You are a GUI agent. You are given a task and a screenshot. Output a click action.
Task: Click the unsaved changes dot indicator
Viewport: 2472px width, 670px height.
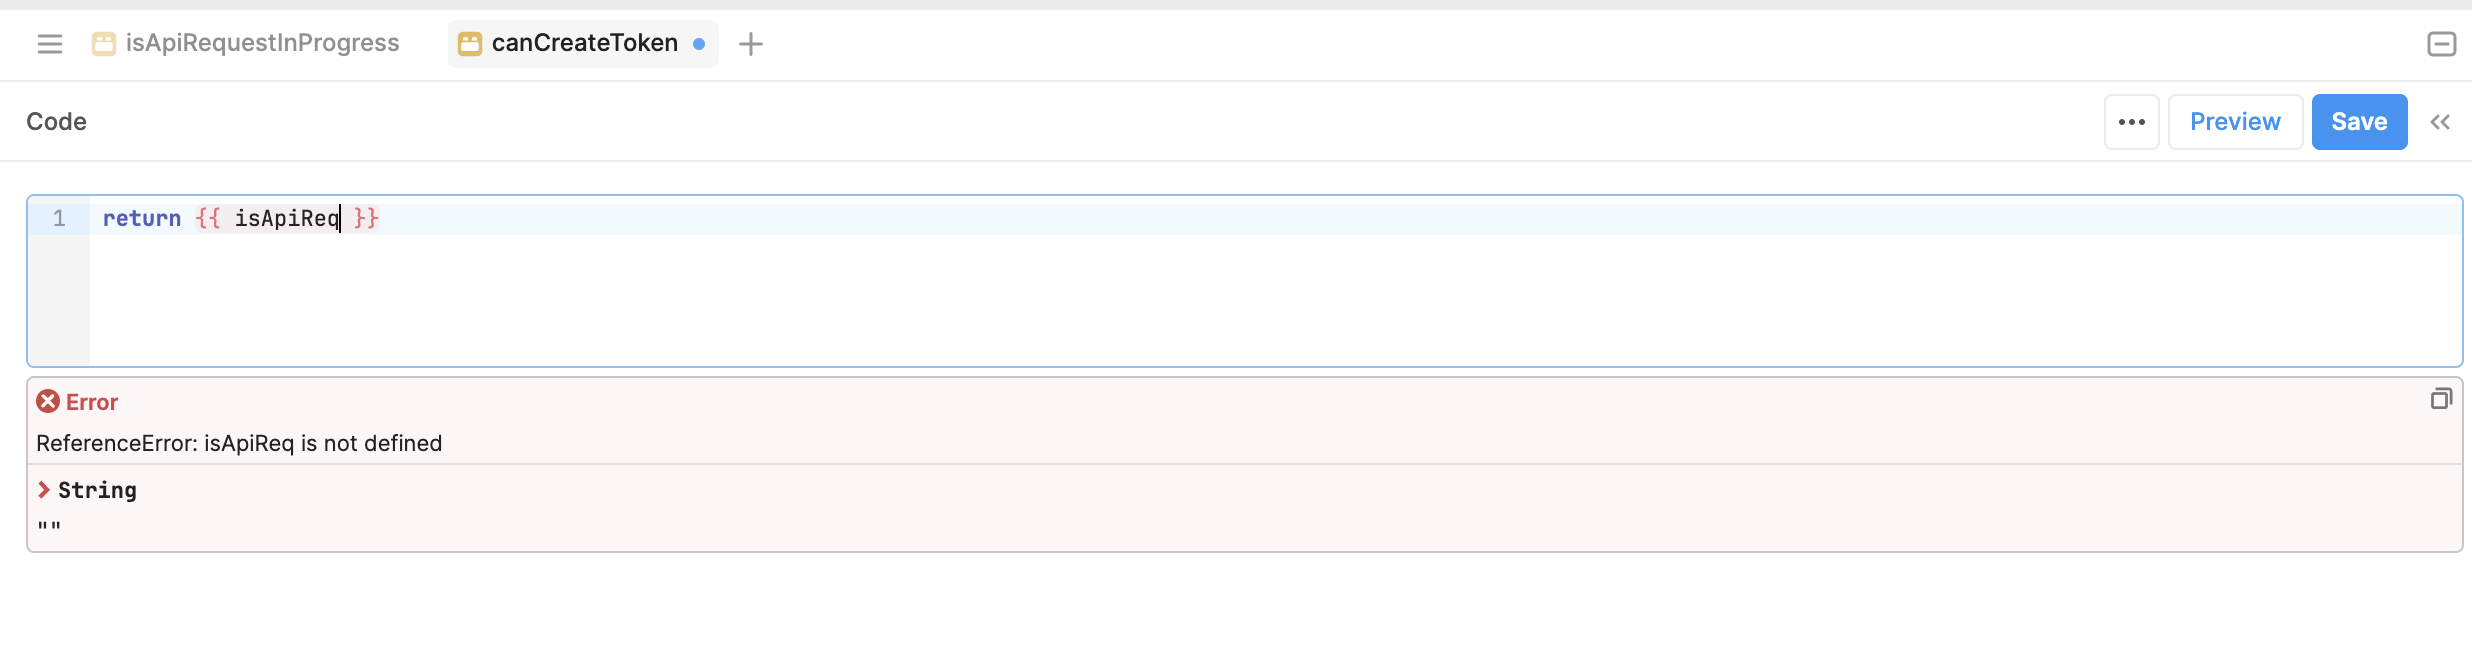click(699, 44)
